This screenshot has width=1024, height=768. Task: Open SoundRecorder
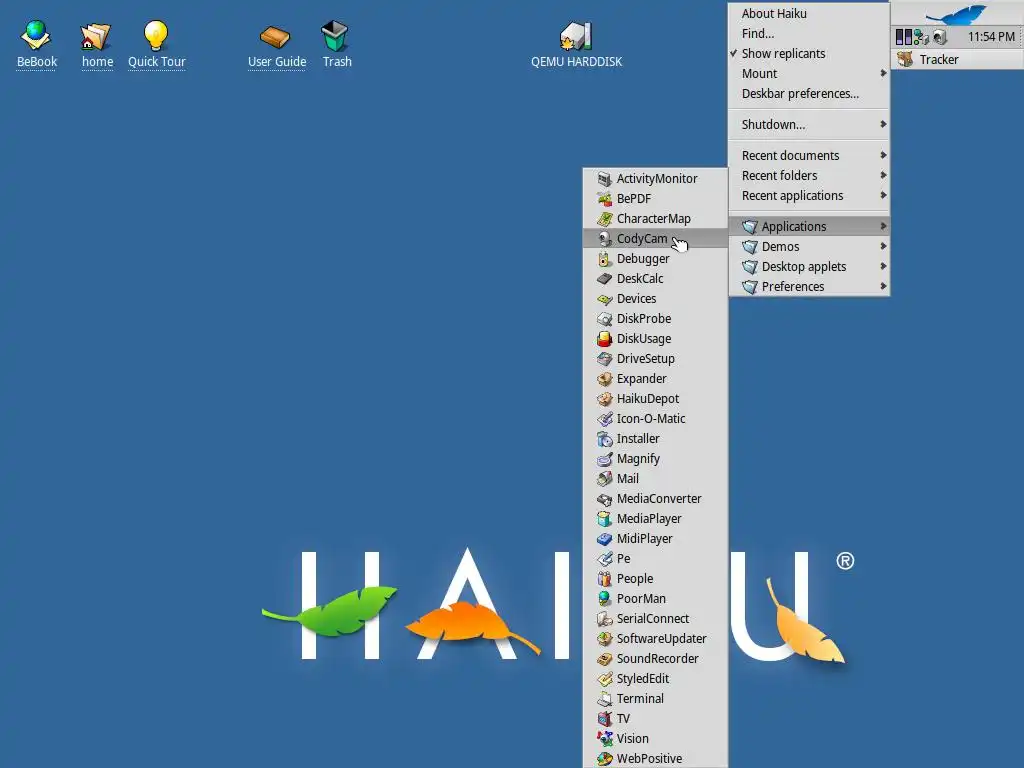pos(655,658)
